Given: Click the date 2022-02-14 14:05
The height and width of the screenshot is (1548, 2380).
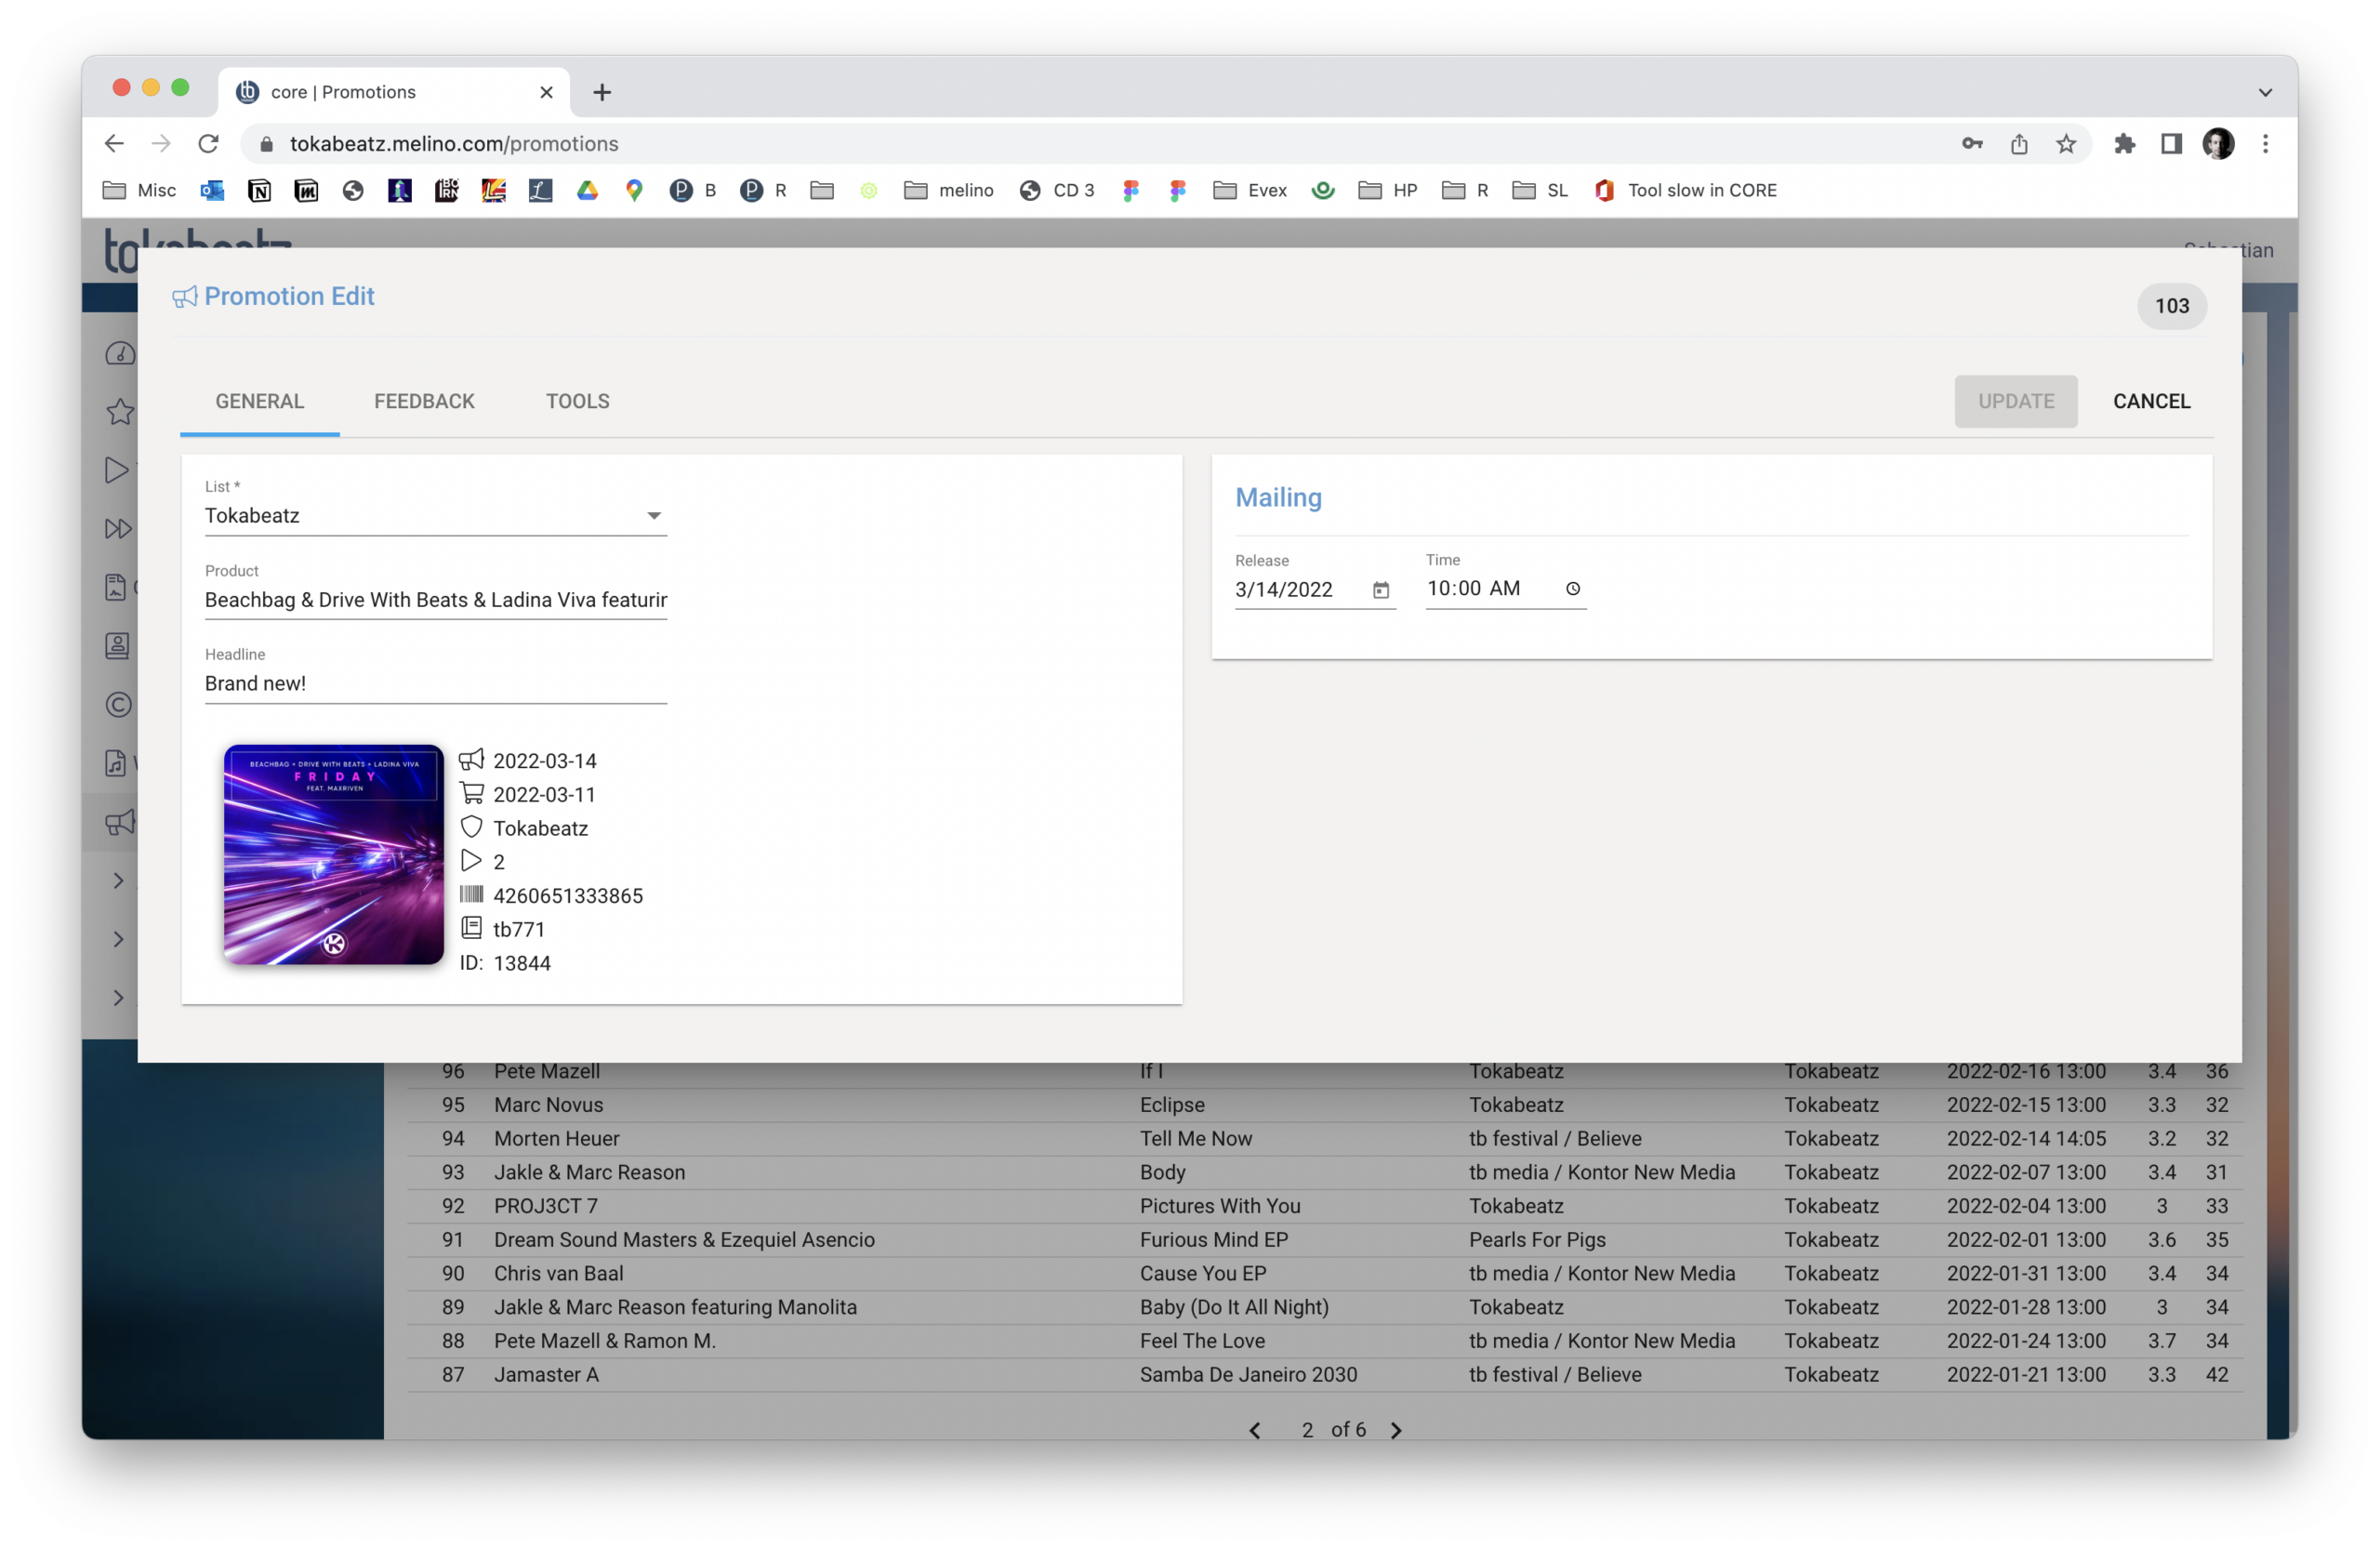Looking at the screenshot, I should click(2026, 1139).
